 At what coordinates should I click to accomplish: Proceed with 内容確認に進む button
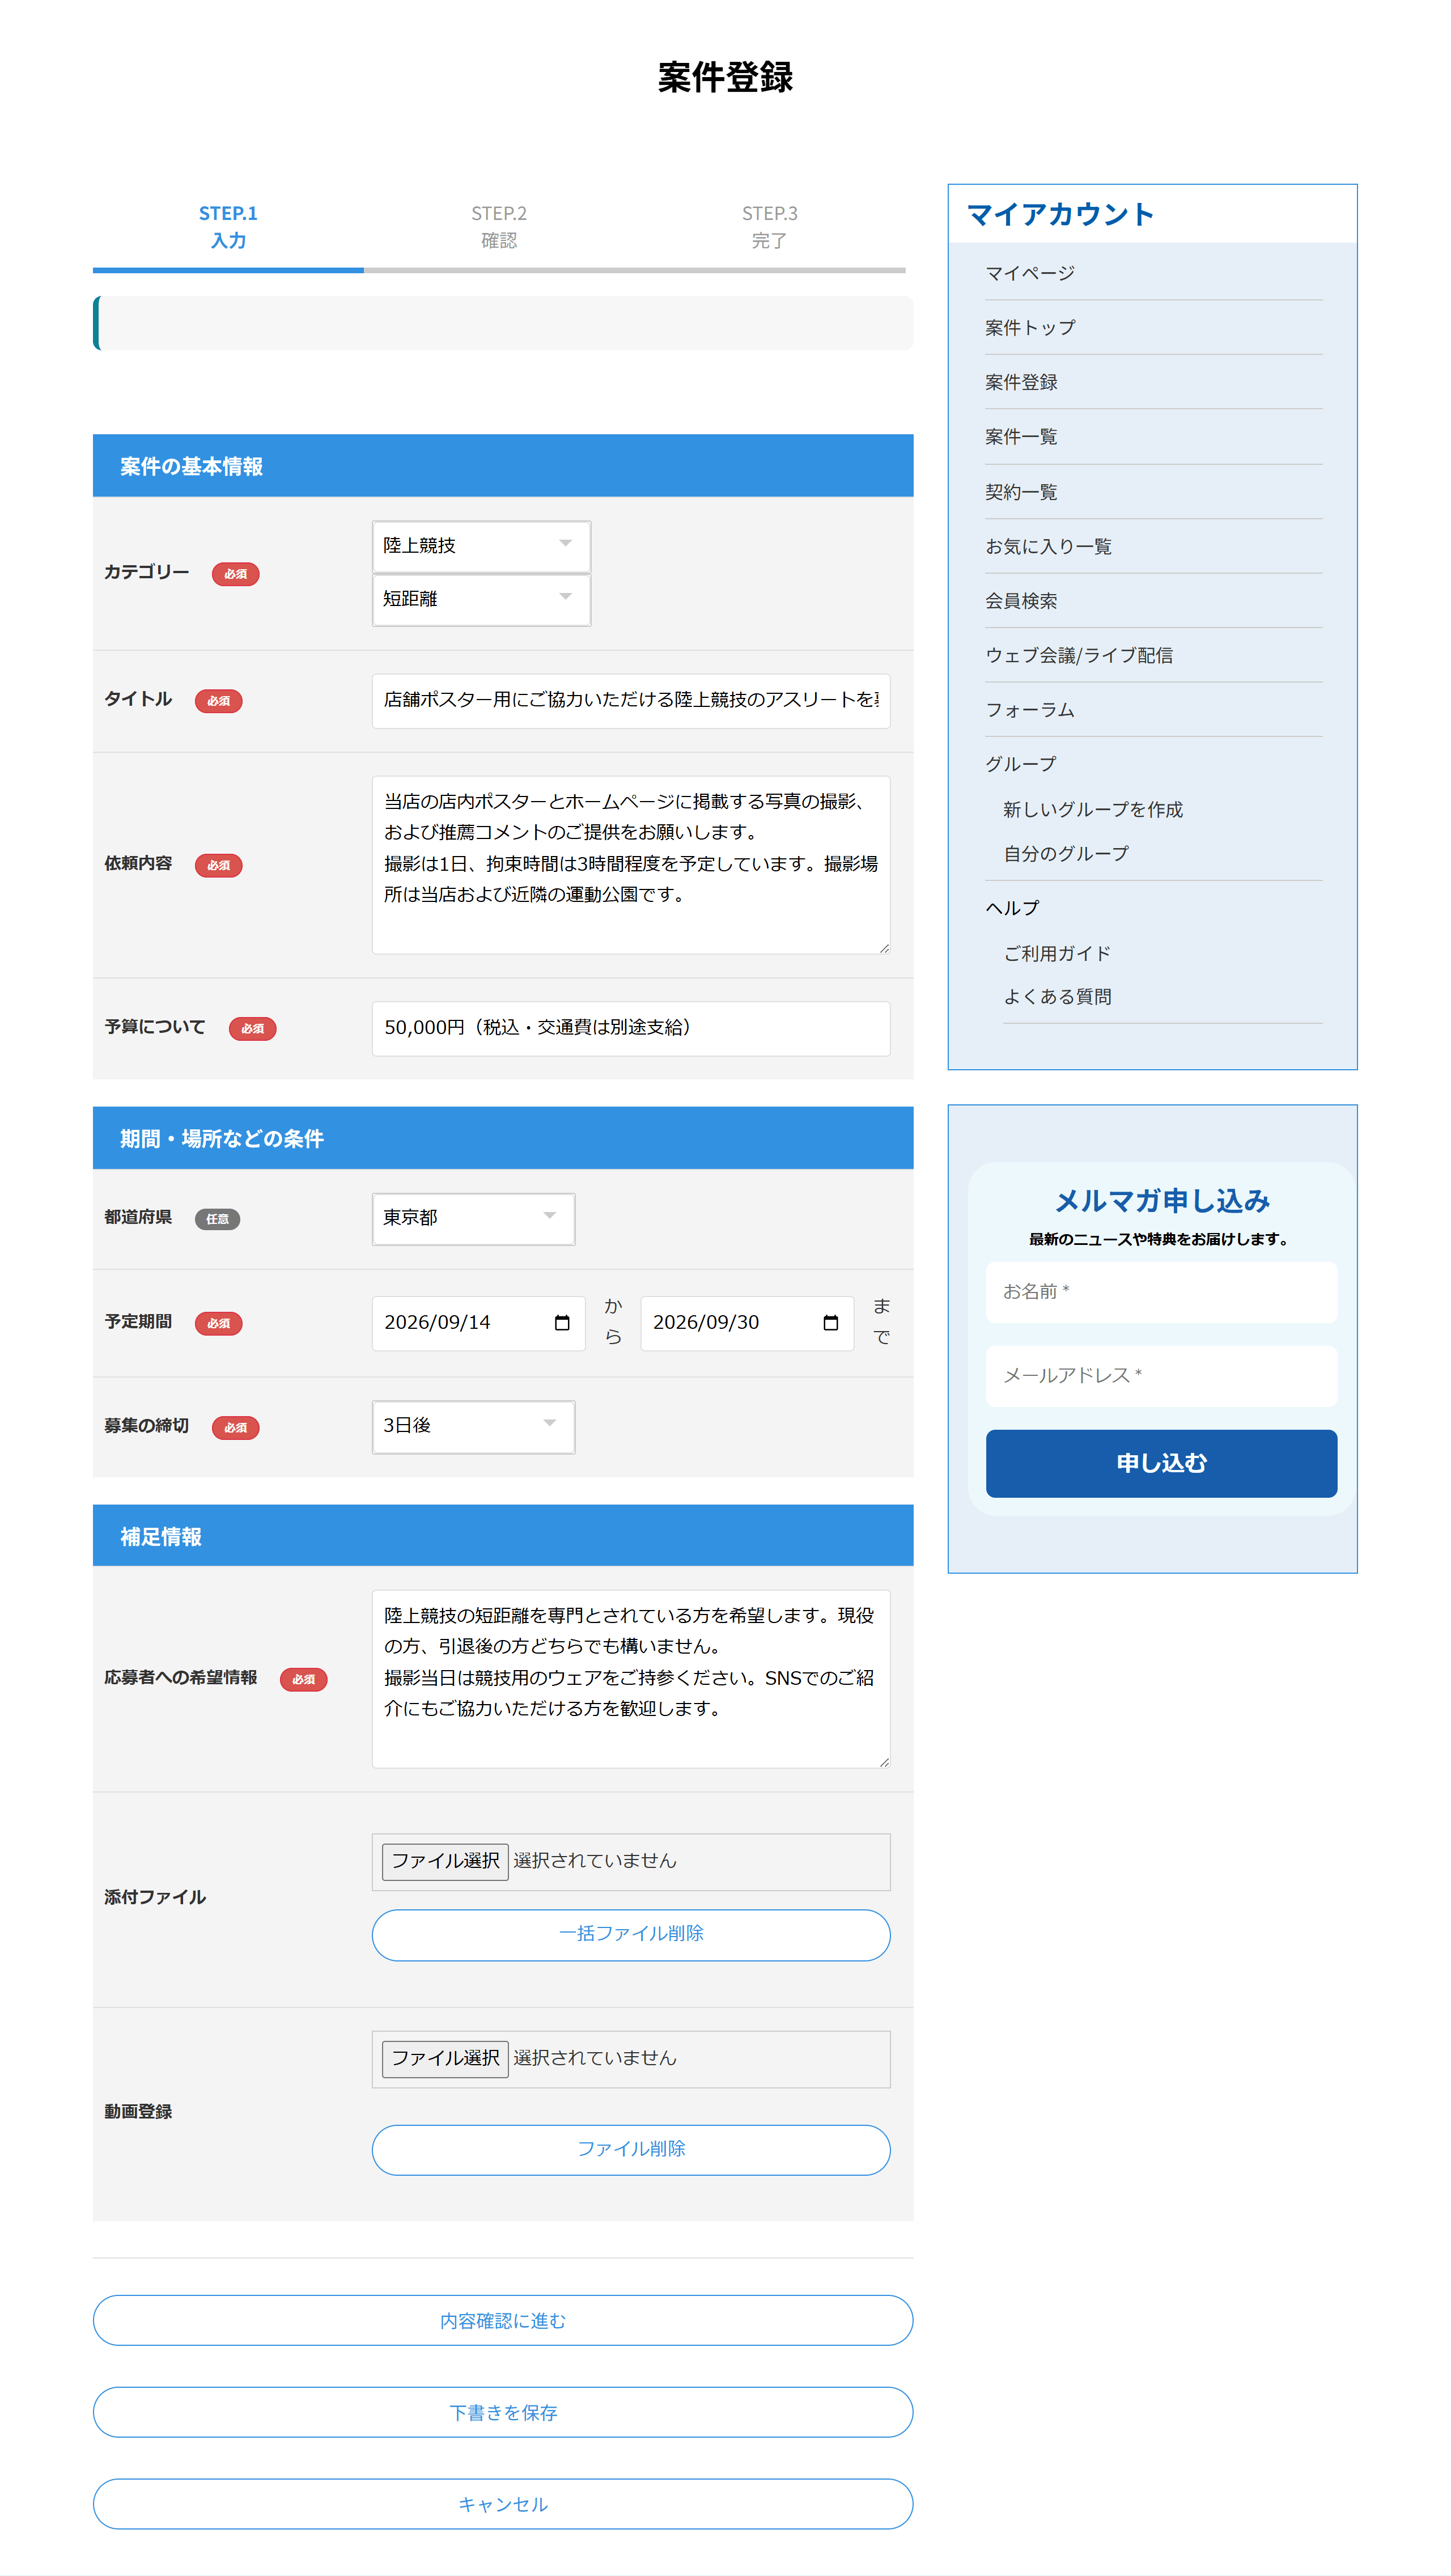pyautogui.click(x=503, y=2320)
